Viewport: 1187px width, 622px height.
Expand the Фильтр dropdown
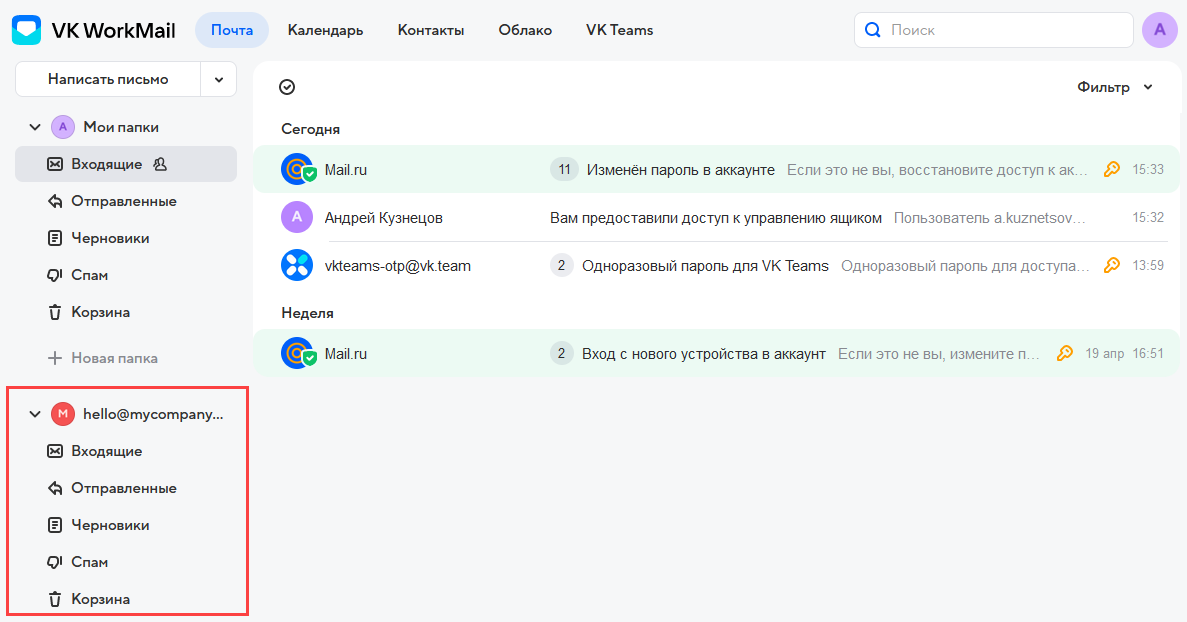tap(1115, 88)
